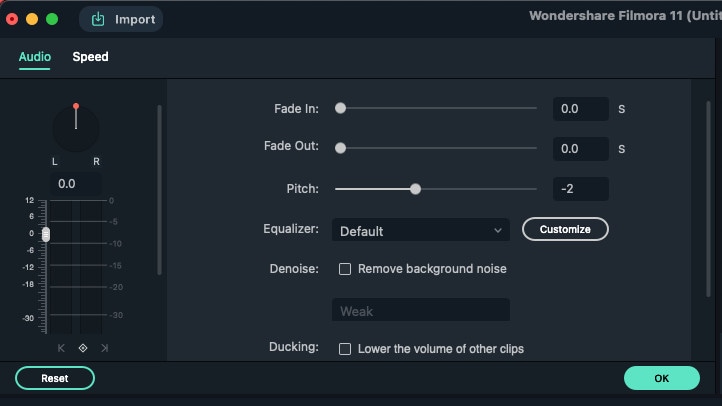
Task: Click the Pitch value field
Action: click(x=580, y=189)
